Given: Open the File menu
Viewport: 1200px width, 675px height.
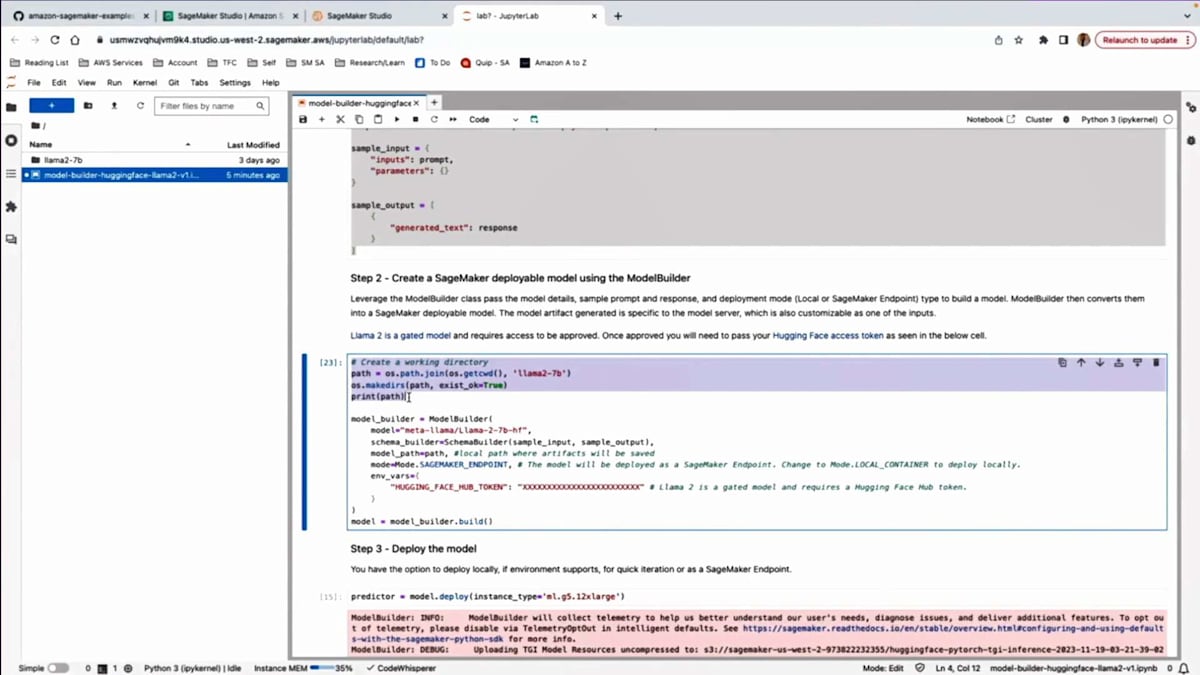Looking at the screenshot, I should (34, 83).
